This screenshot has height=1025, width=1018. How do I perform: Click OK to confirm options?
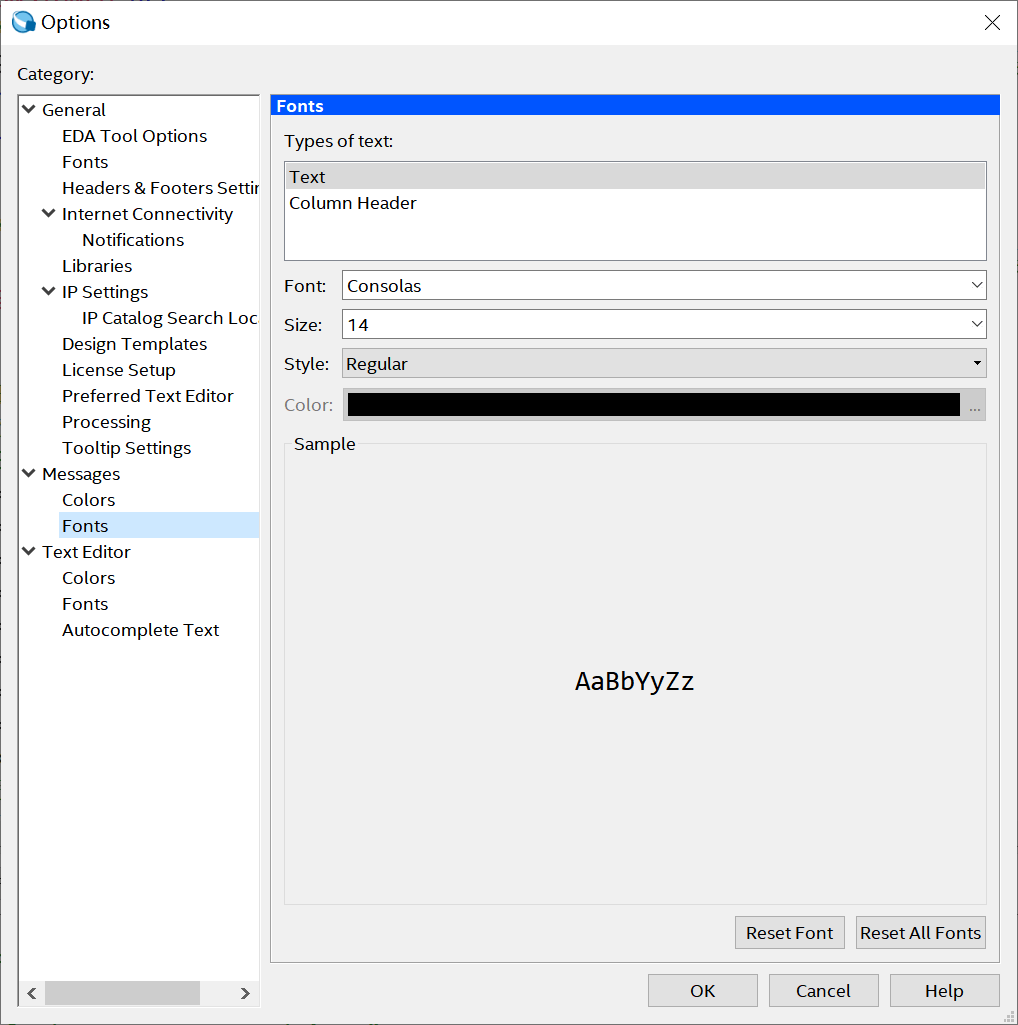tap(702, 991)
